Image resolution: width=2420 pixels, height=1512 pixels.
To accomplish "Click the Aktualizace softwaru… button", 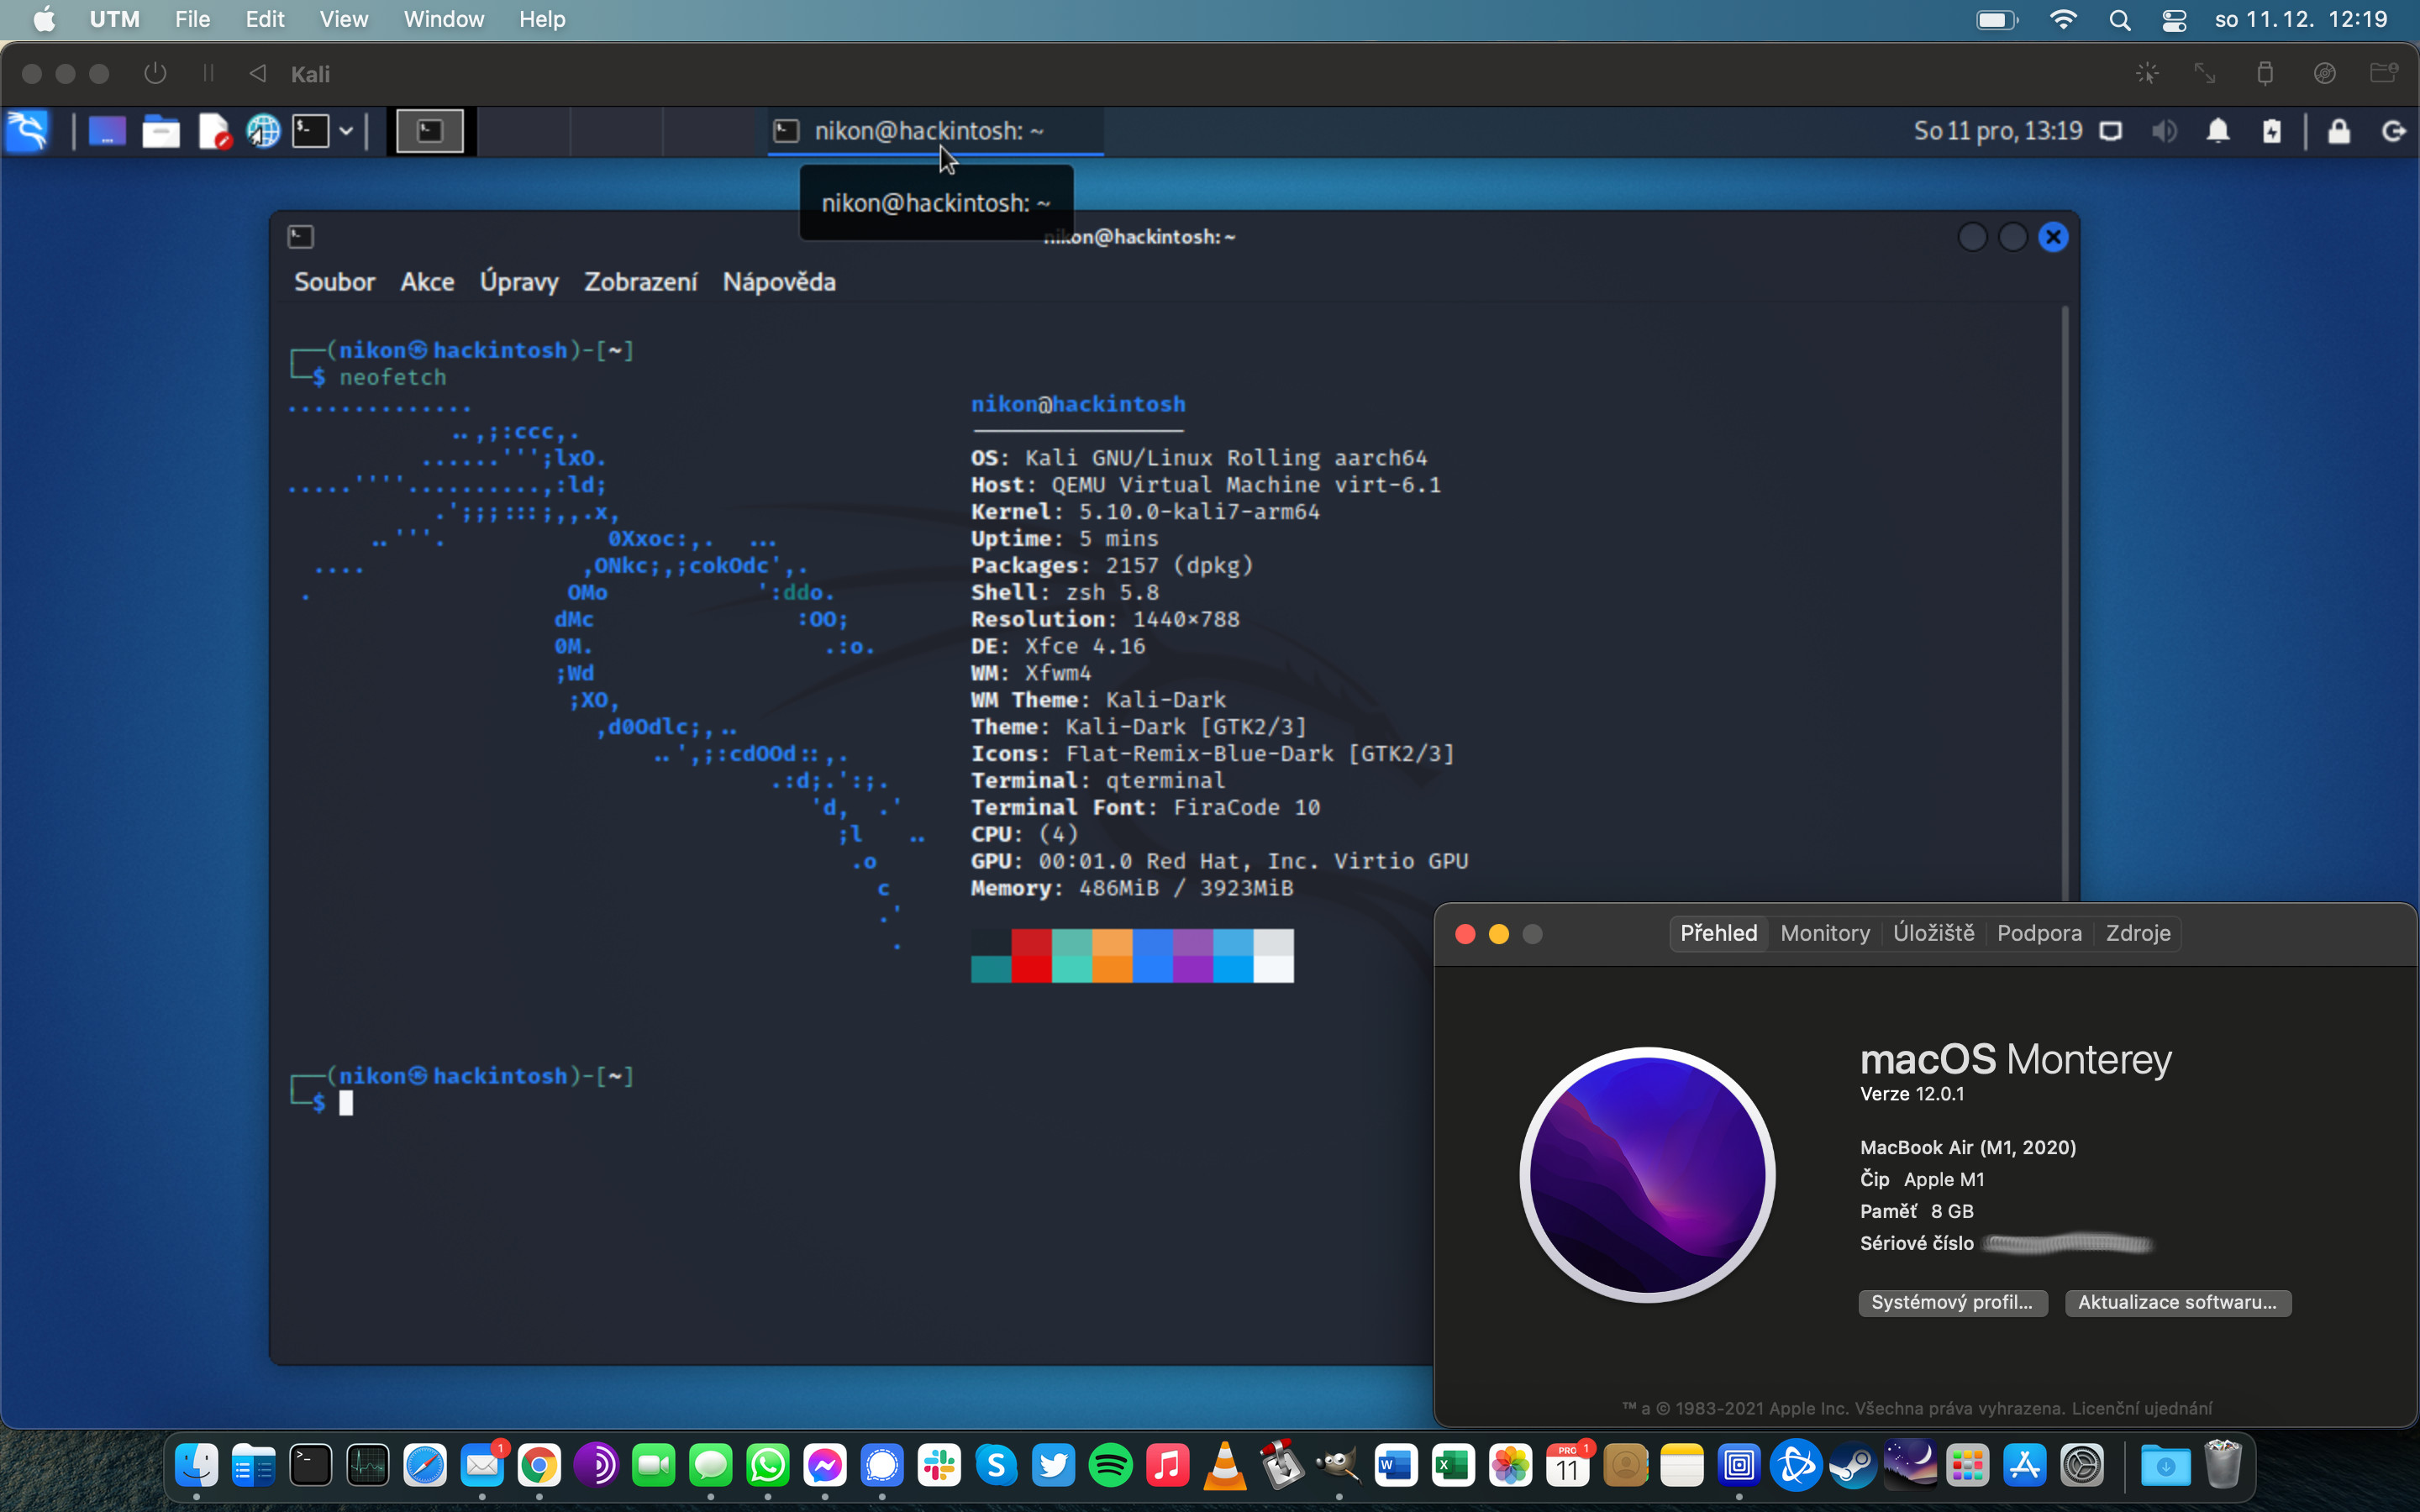I will [2177, 1302].
